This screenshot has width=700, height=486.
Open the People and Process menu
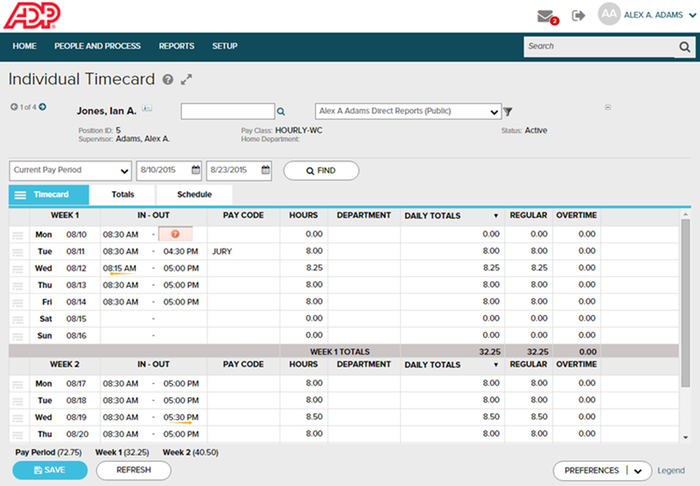pyautogui.click(x=97, y=46)
